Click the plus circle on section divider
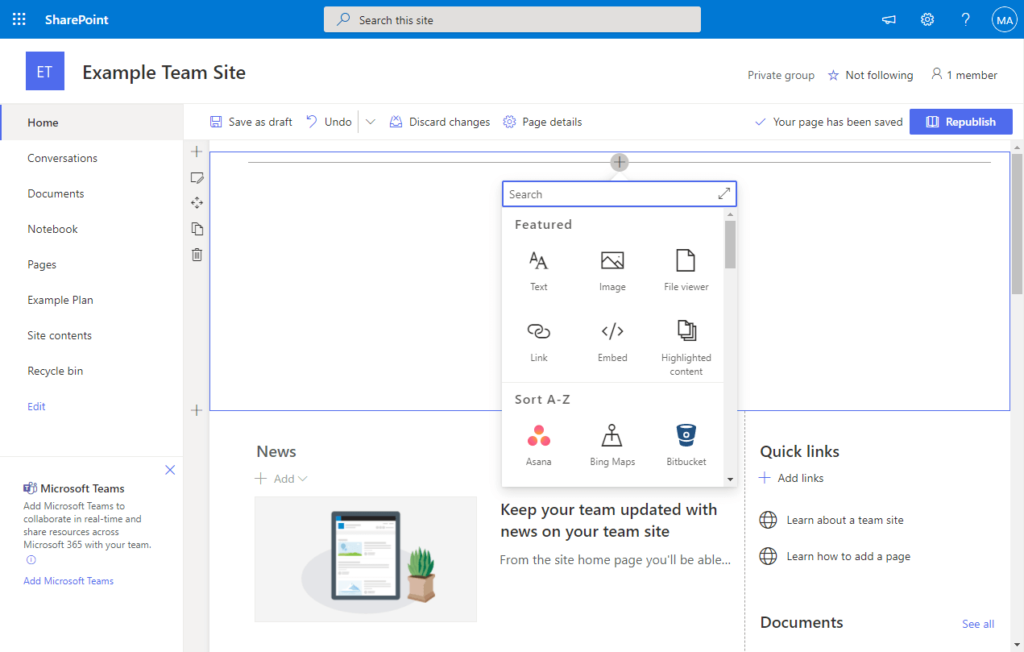 [x=619, y=162]
